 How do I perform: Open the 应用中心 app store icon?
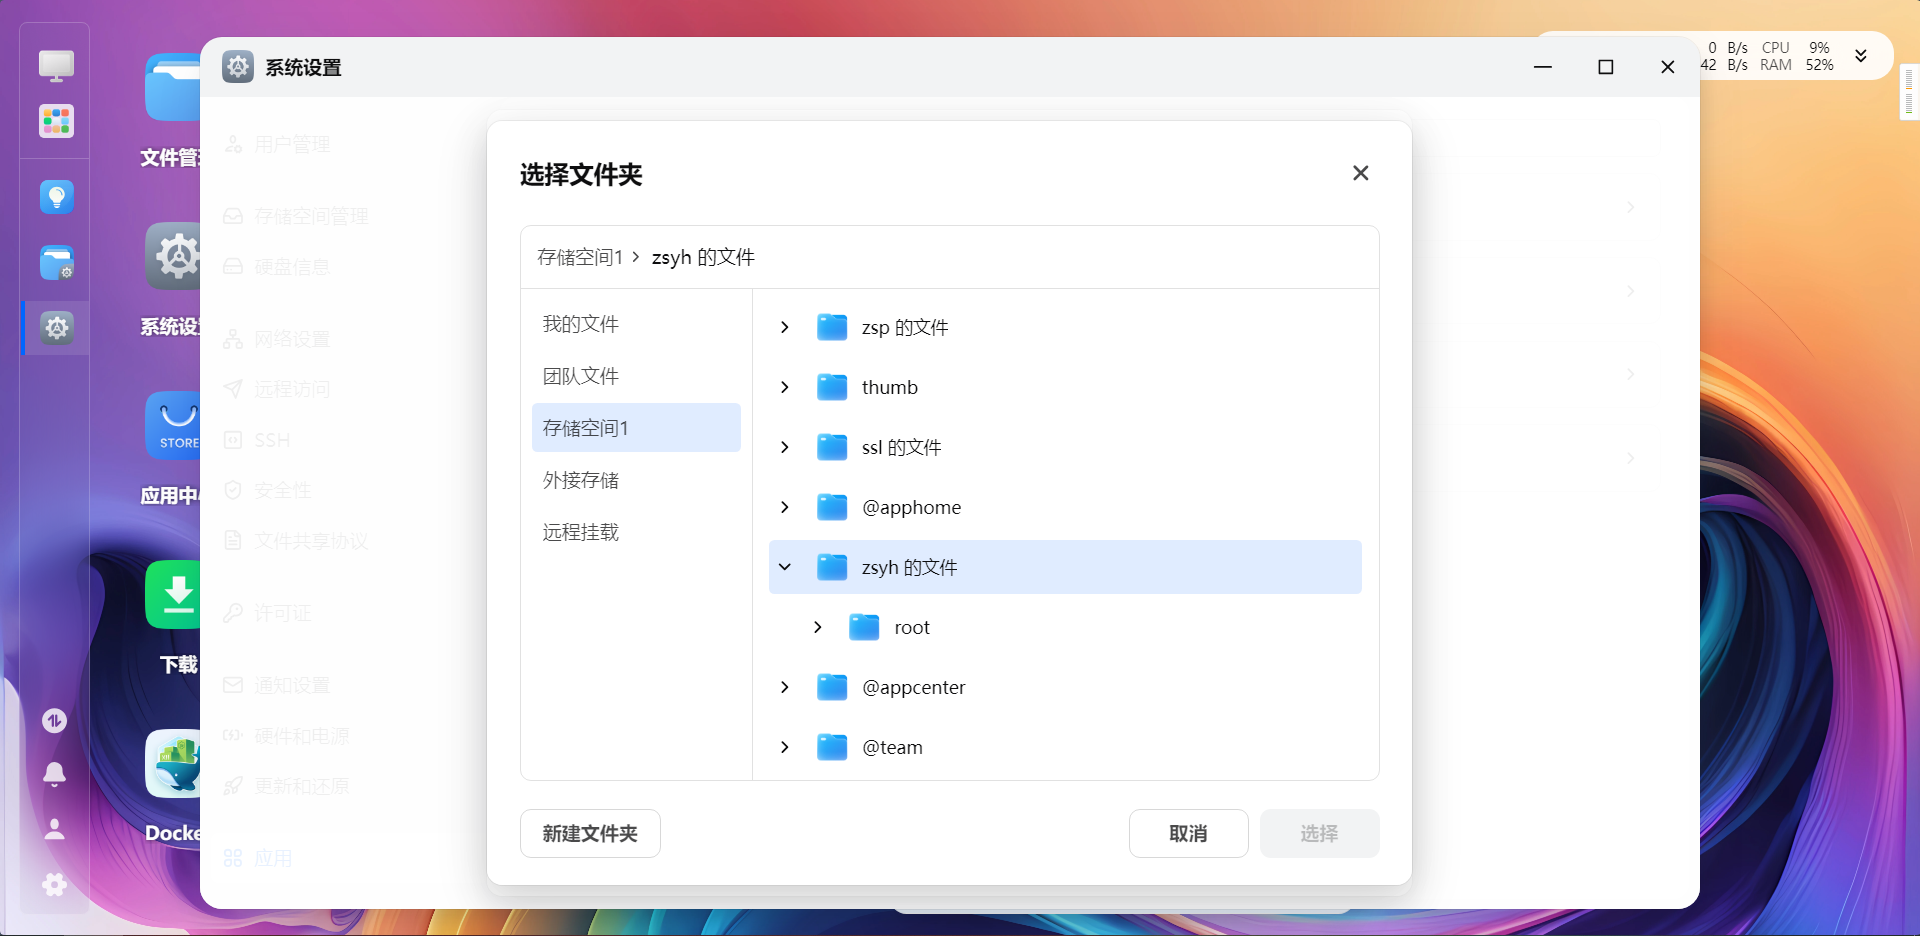[x=176, y=425]
